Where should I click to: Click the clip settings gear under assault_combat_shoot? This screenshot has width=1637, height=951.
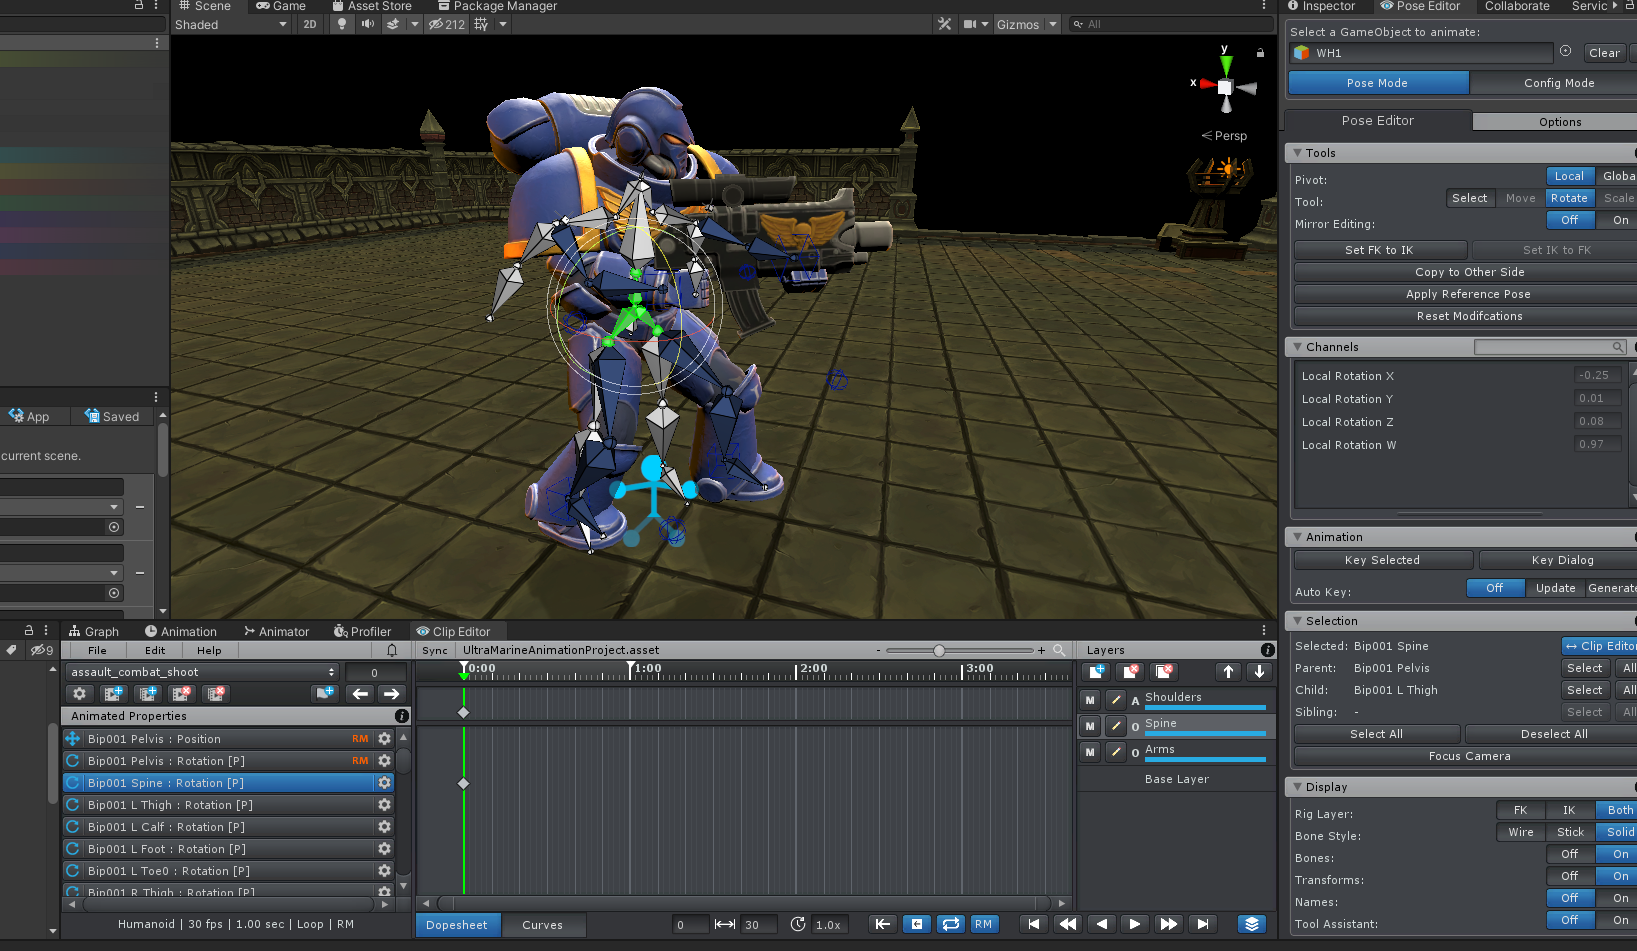(80, 694)
